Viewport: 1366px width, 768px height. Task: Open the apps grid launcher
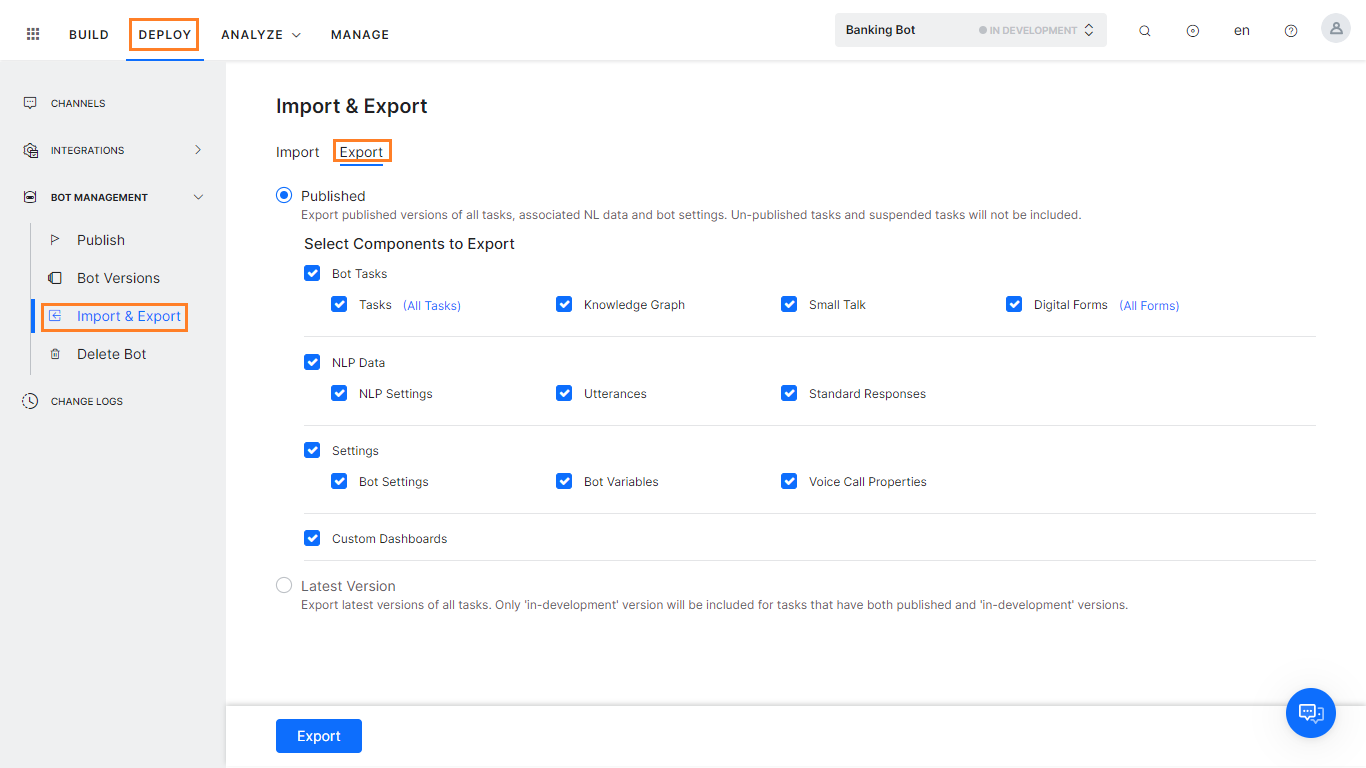32,33
